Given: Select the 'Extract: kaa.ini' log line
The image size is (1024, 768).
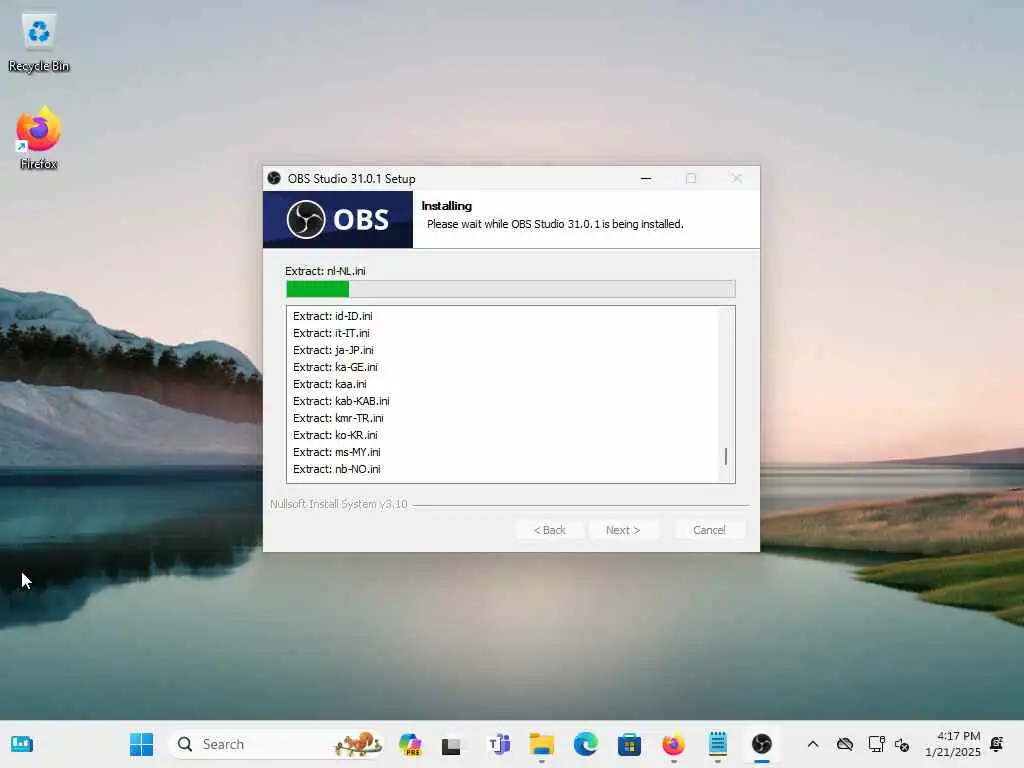Looking at the screenshot, I should (330, 384).
